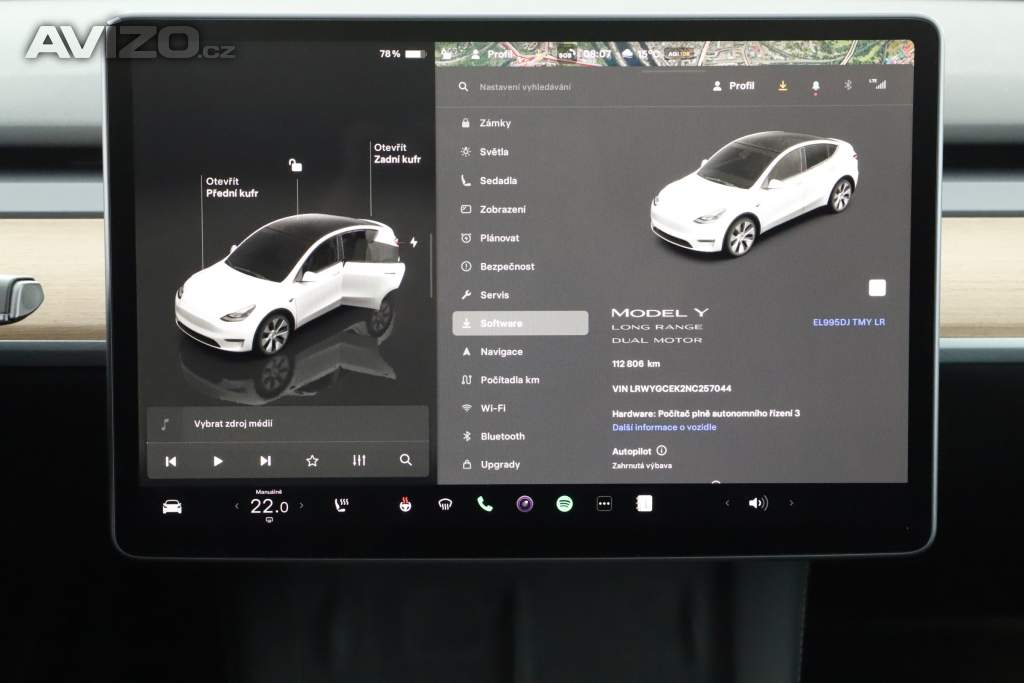Tap the Bluetooth icon in settings header

pyautogui.click(x=848, y=85)
